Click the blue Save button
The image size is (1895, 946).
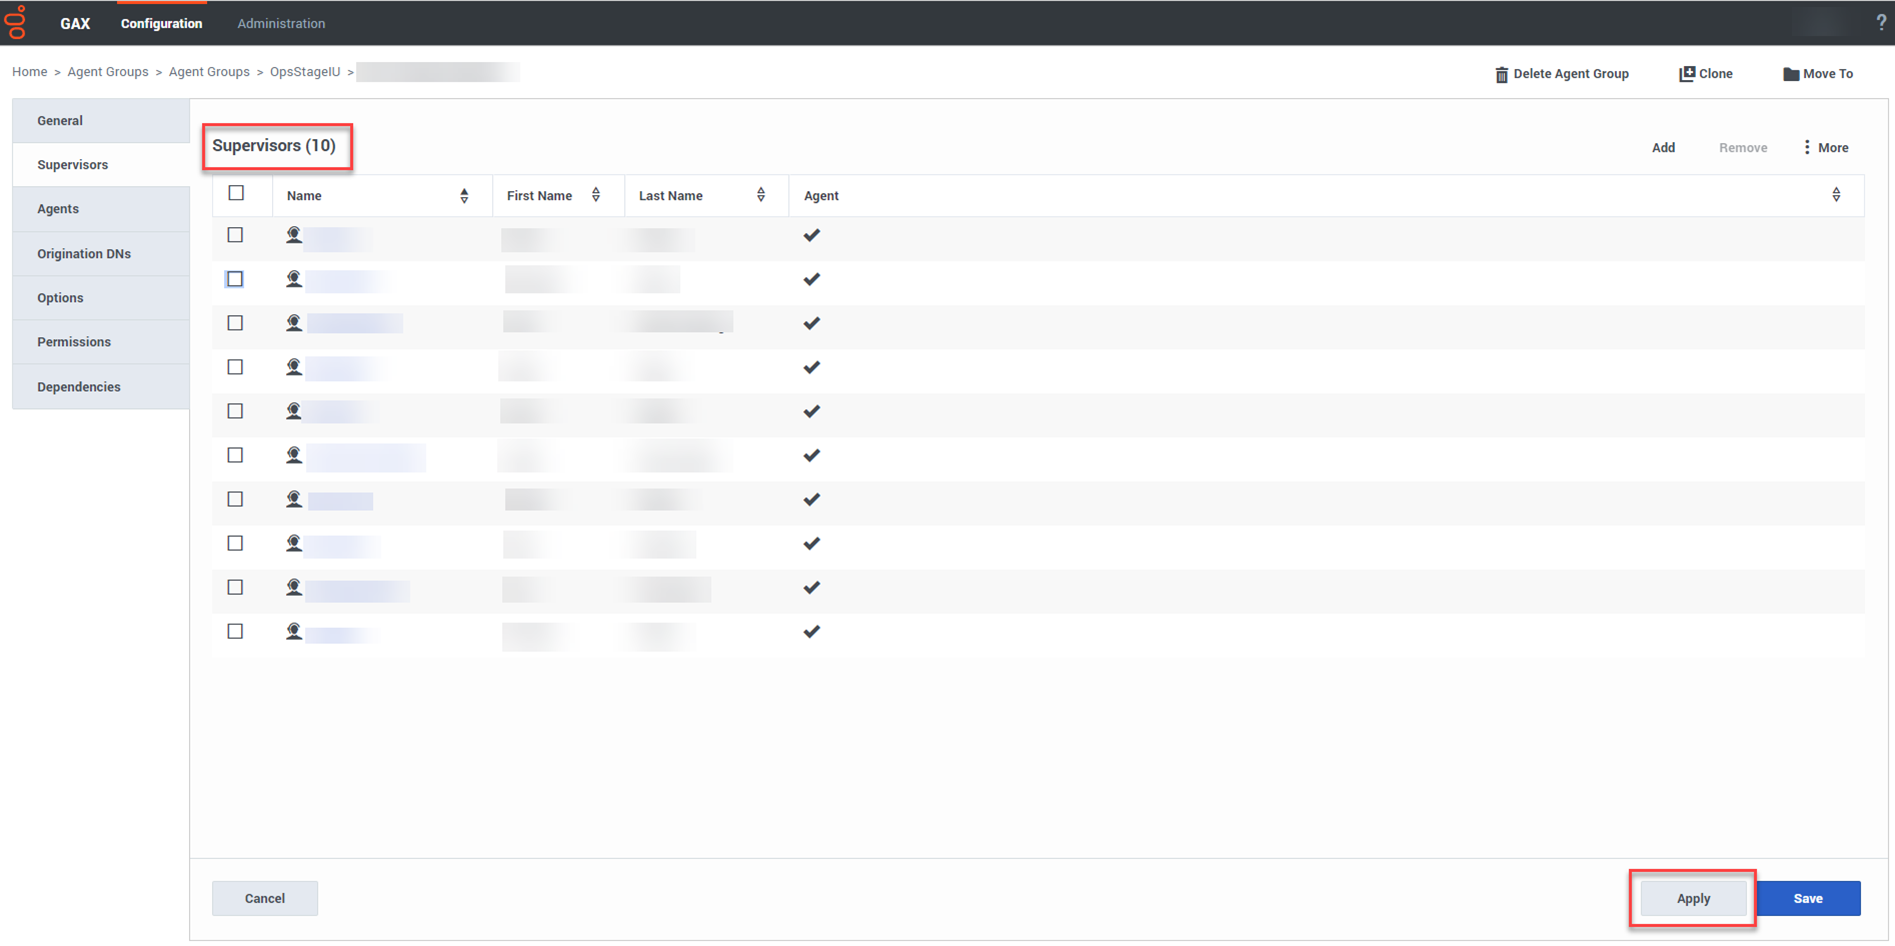1807,898
